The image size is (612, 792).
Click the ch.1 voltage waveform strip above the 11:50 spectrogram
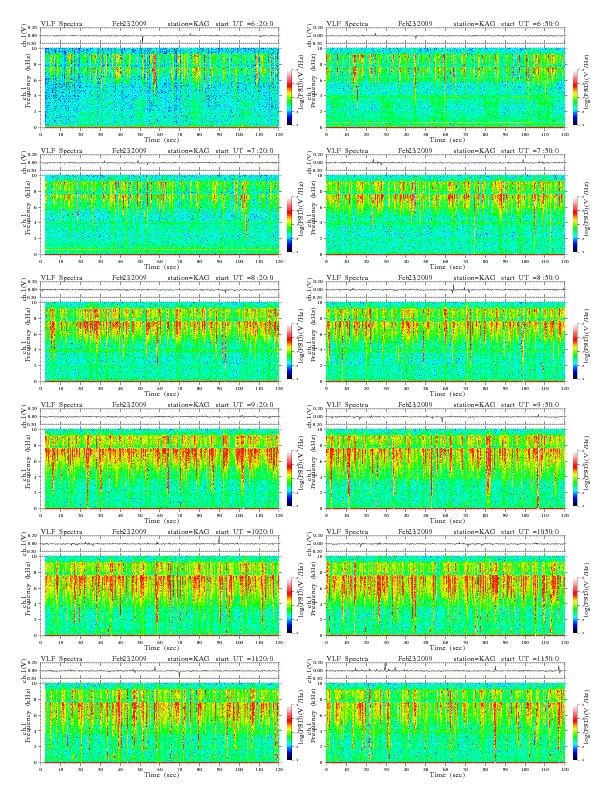(x=445, y=671)
